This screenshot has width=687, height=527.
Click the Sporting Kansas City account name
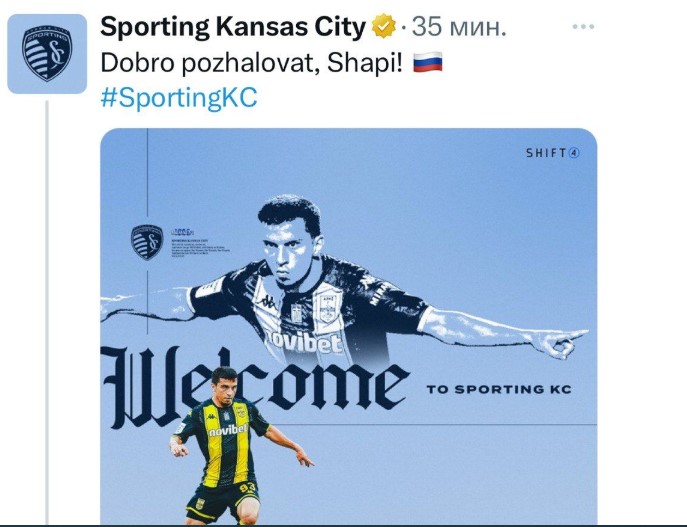coord(233,27)
